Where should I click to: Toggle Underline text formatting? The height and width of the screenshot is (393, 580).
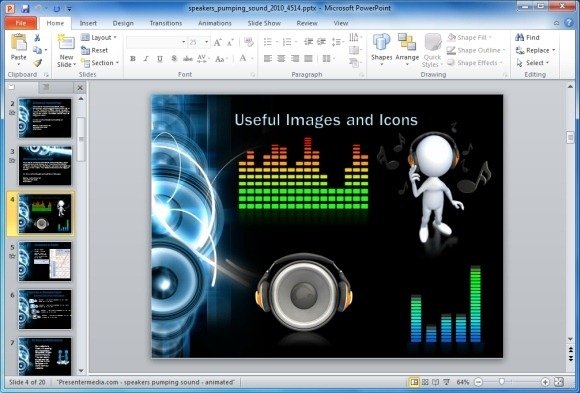click(x=160, y=58)
